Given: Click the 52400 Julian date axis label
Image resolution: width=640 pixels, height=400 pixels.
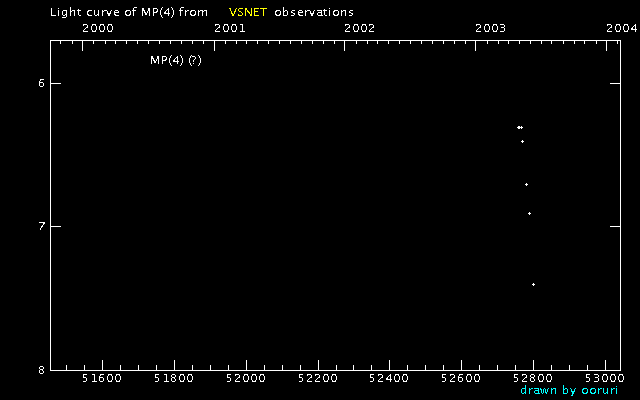Looking at the screenshot, I should [389, 378].
